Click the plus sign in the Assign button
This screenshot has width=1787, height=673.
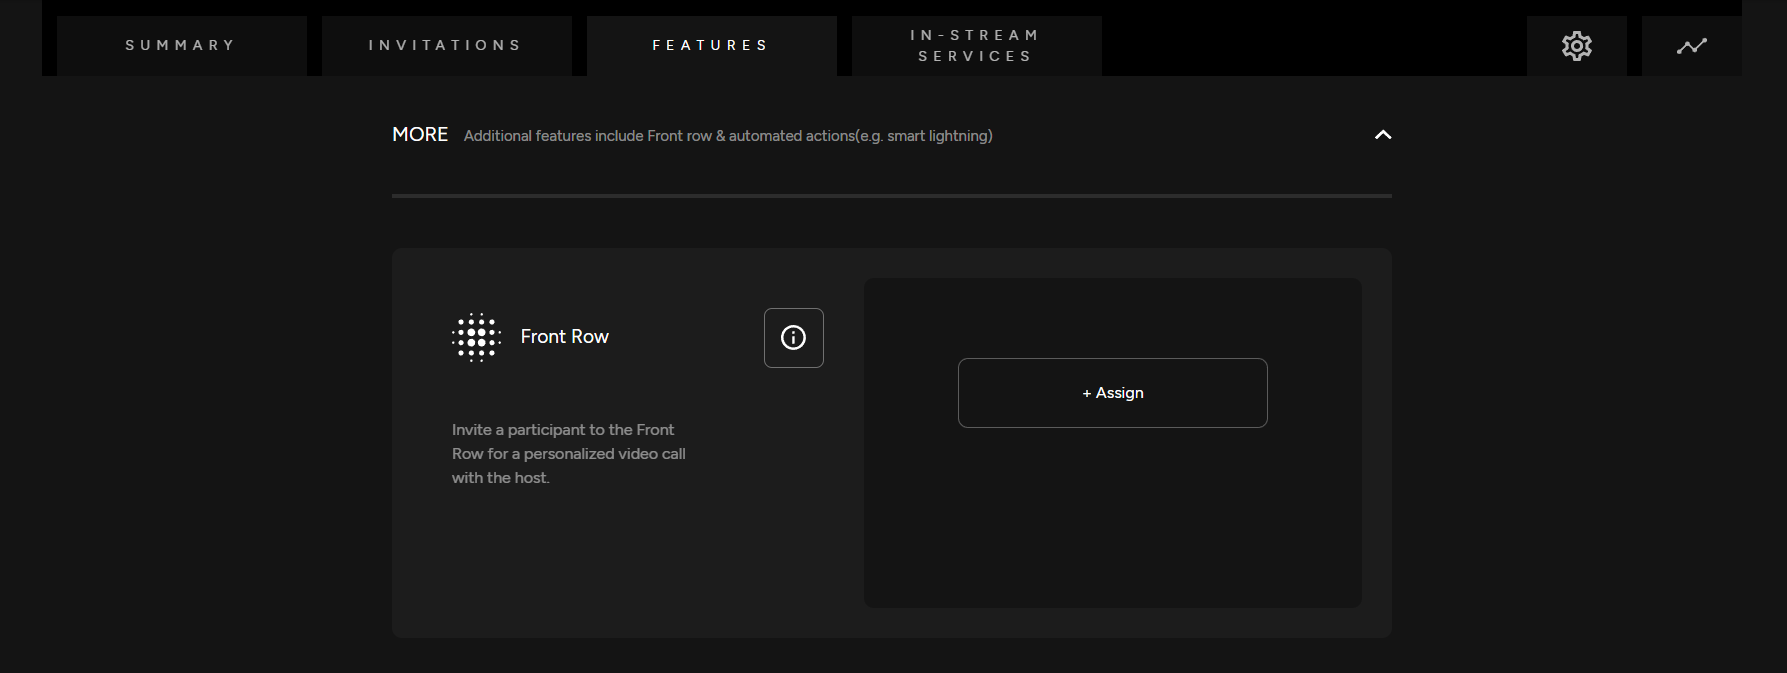pyautogui.click(x=1086, y=394)
